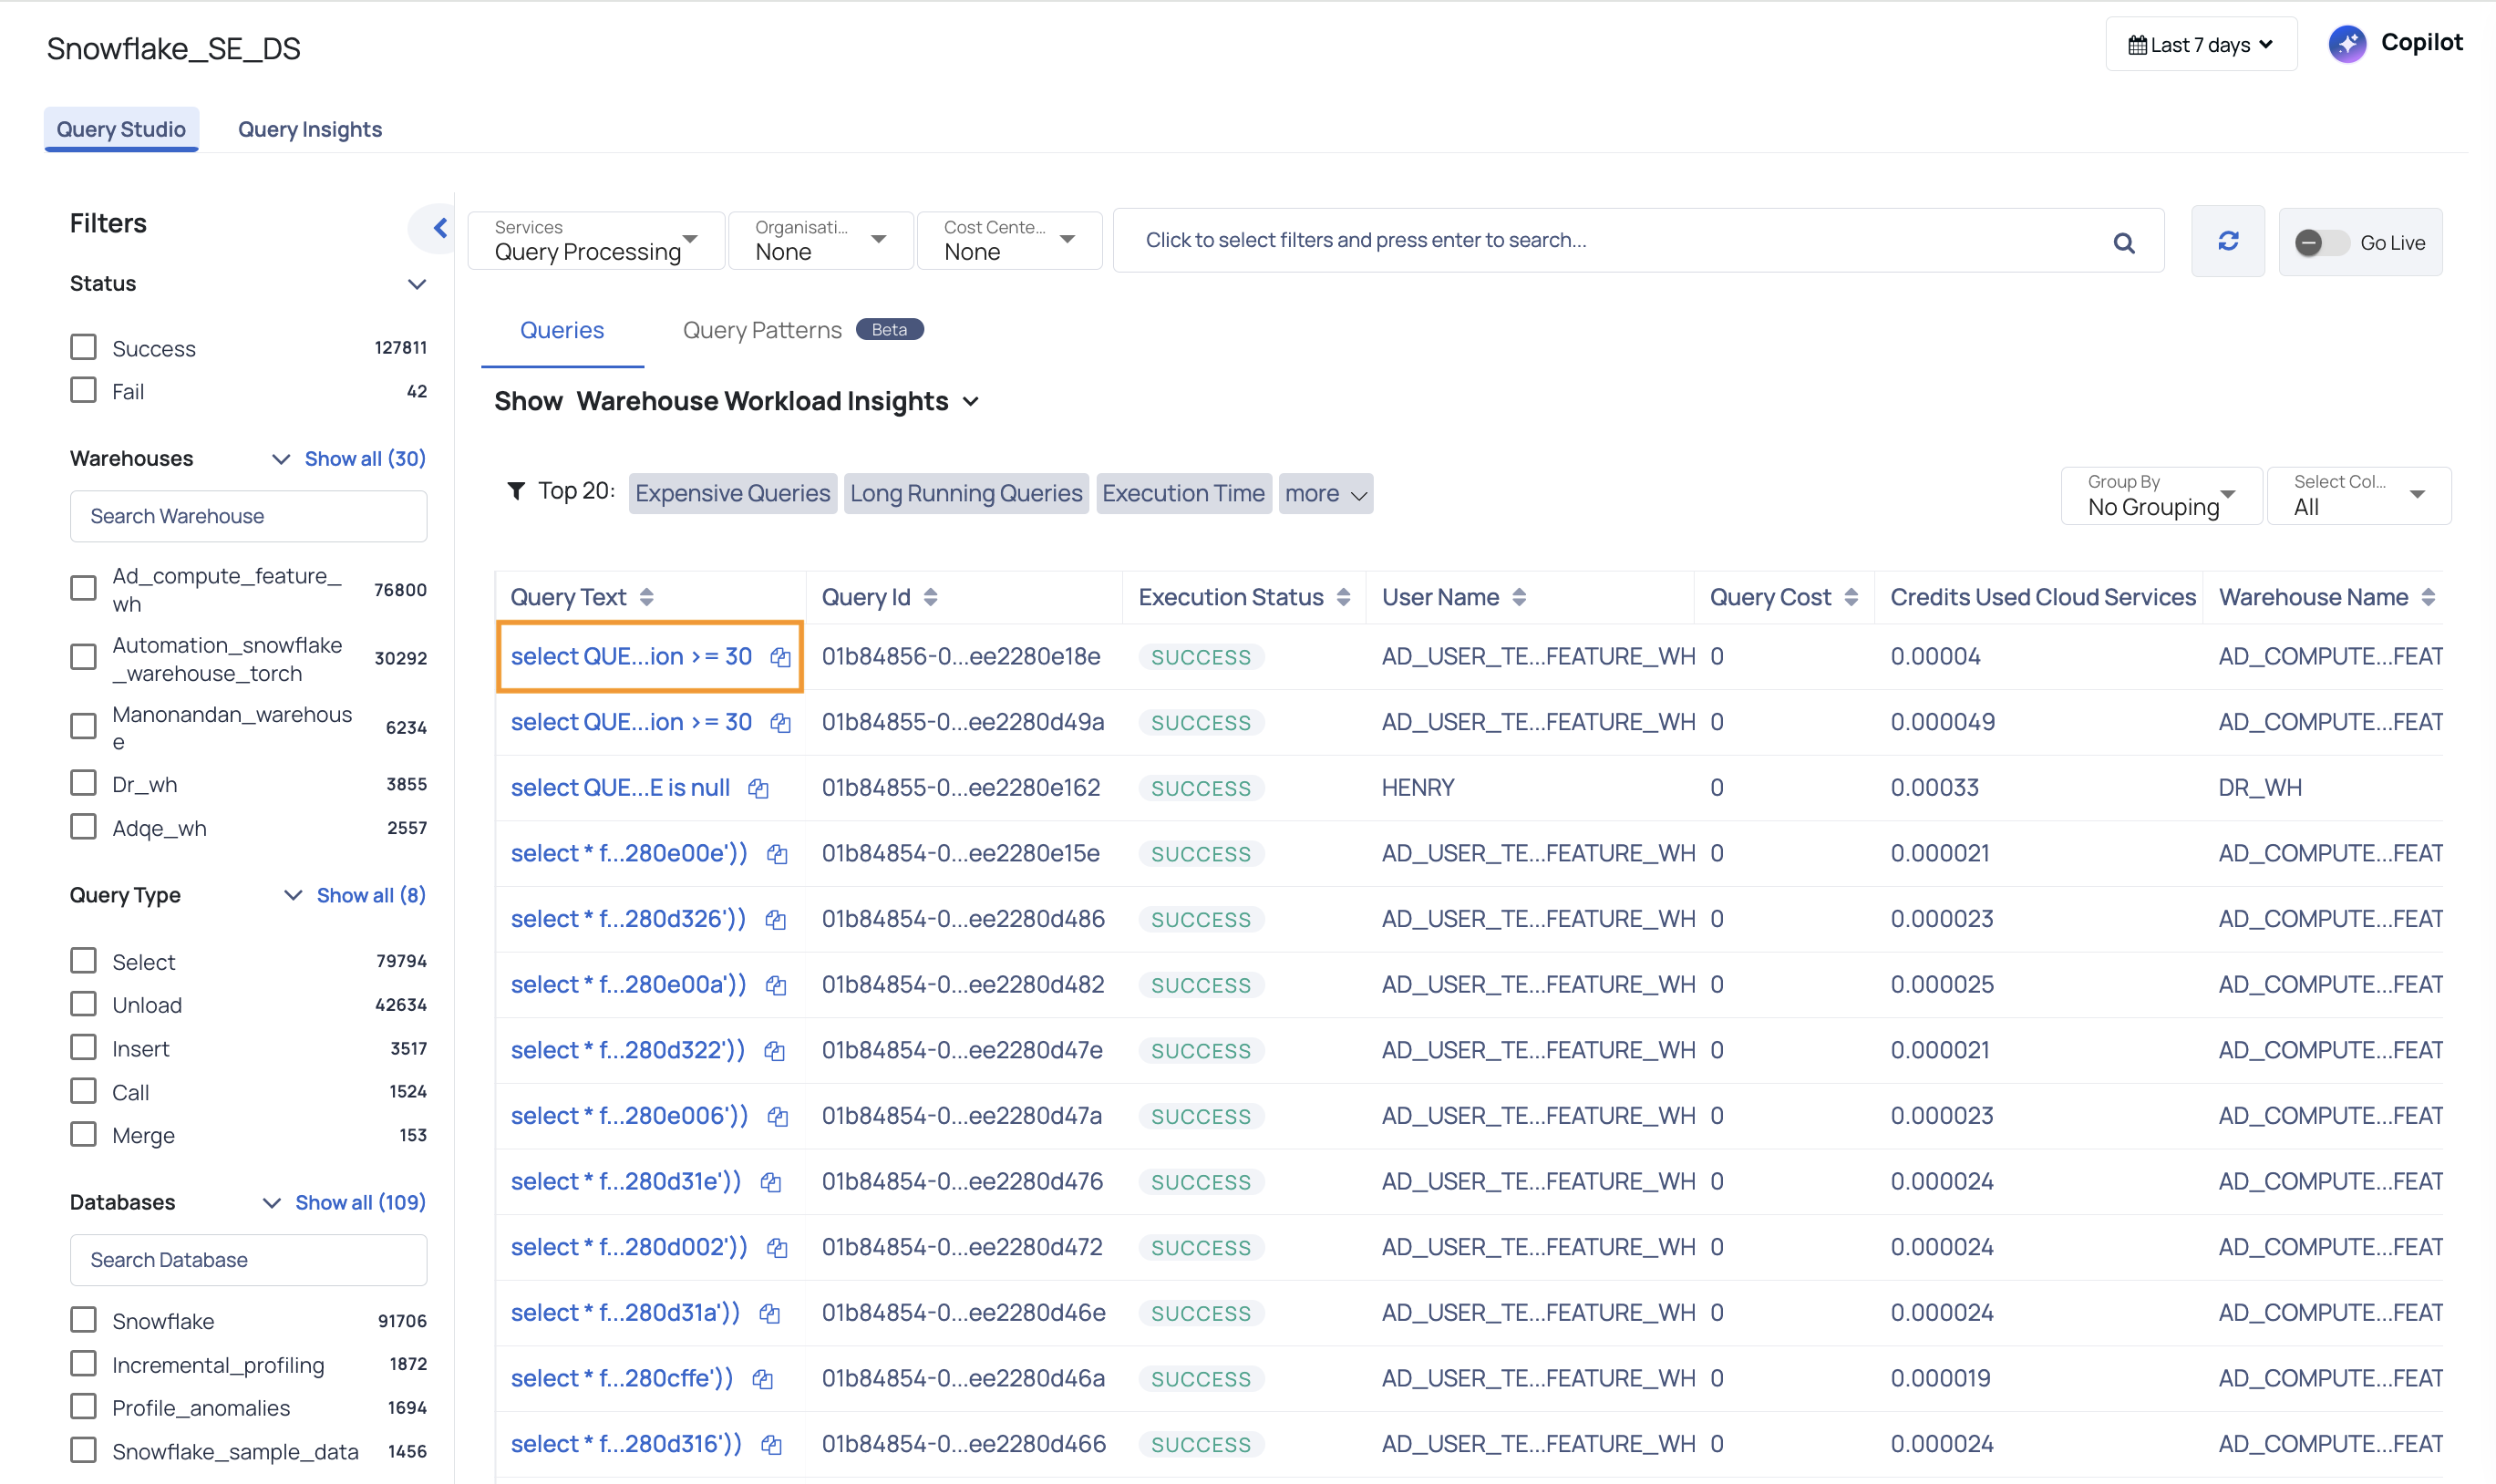
Task: Open the Last 7 days date dropdown
Action: coord(2201,45)
